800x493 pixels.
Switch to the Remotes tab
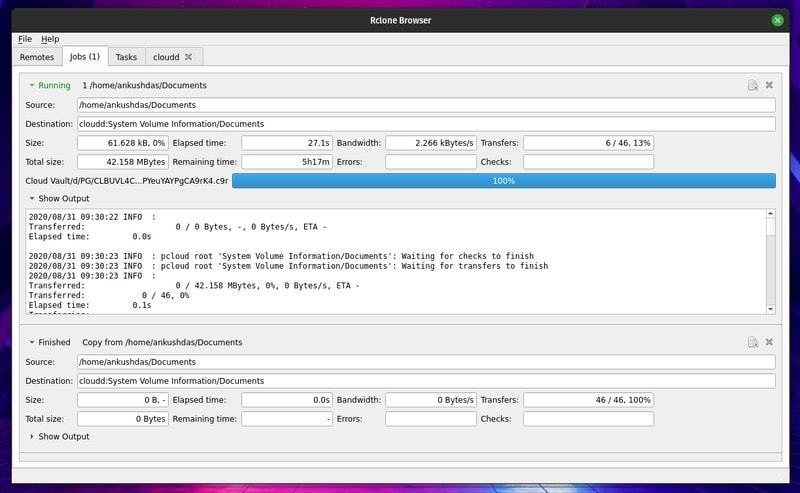(x=37, y=57)
